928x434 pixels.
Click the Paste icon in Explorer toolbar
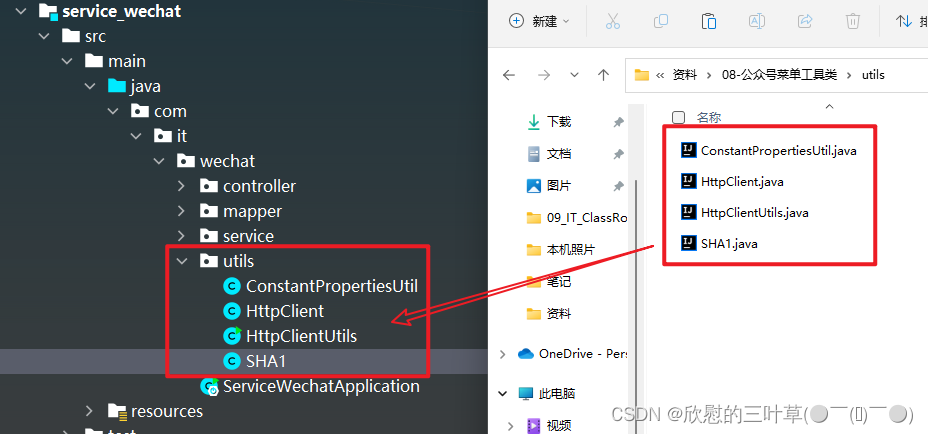708,21
